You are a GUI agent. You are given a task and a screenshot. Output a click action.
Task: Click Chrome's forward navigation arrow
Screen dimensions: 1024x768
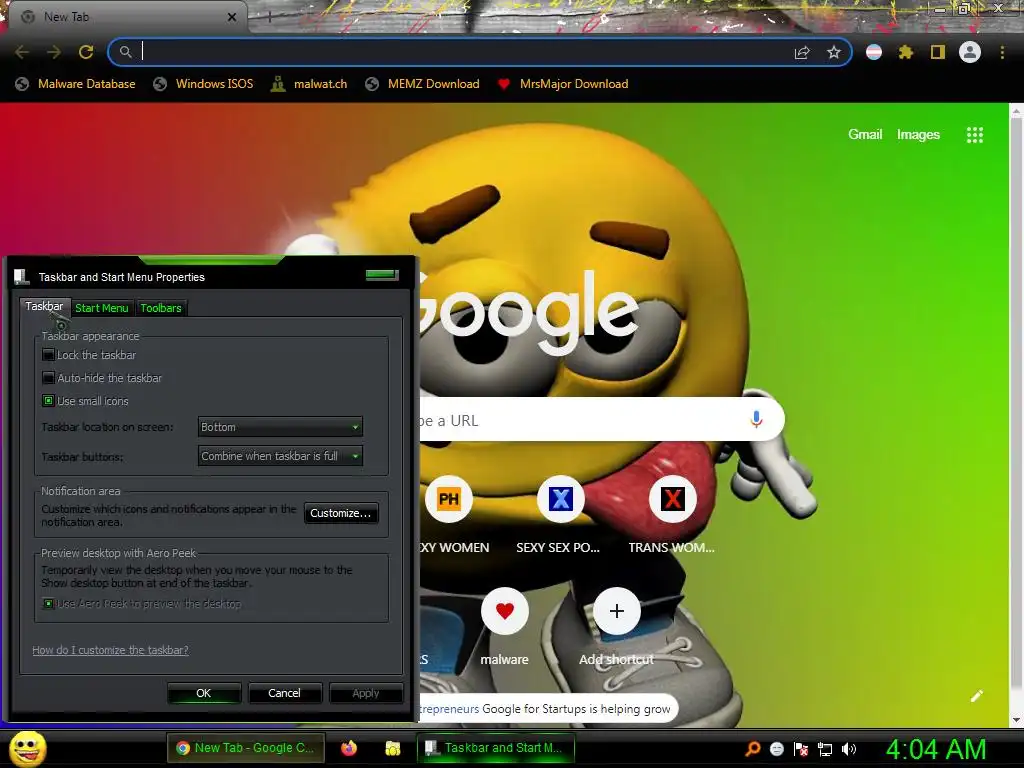coord(54,52)
